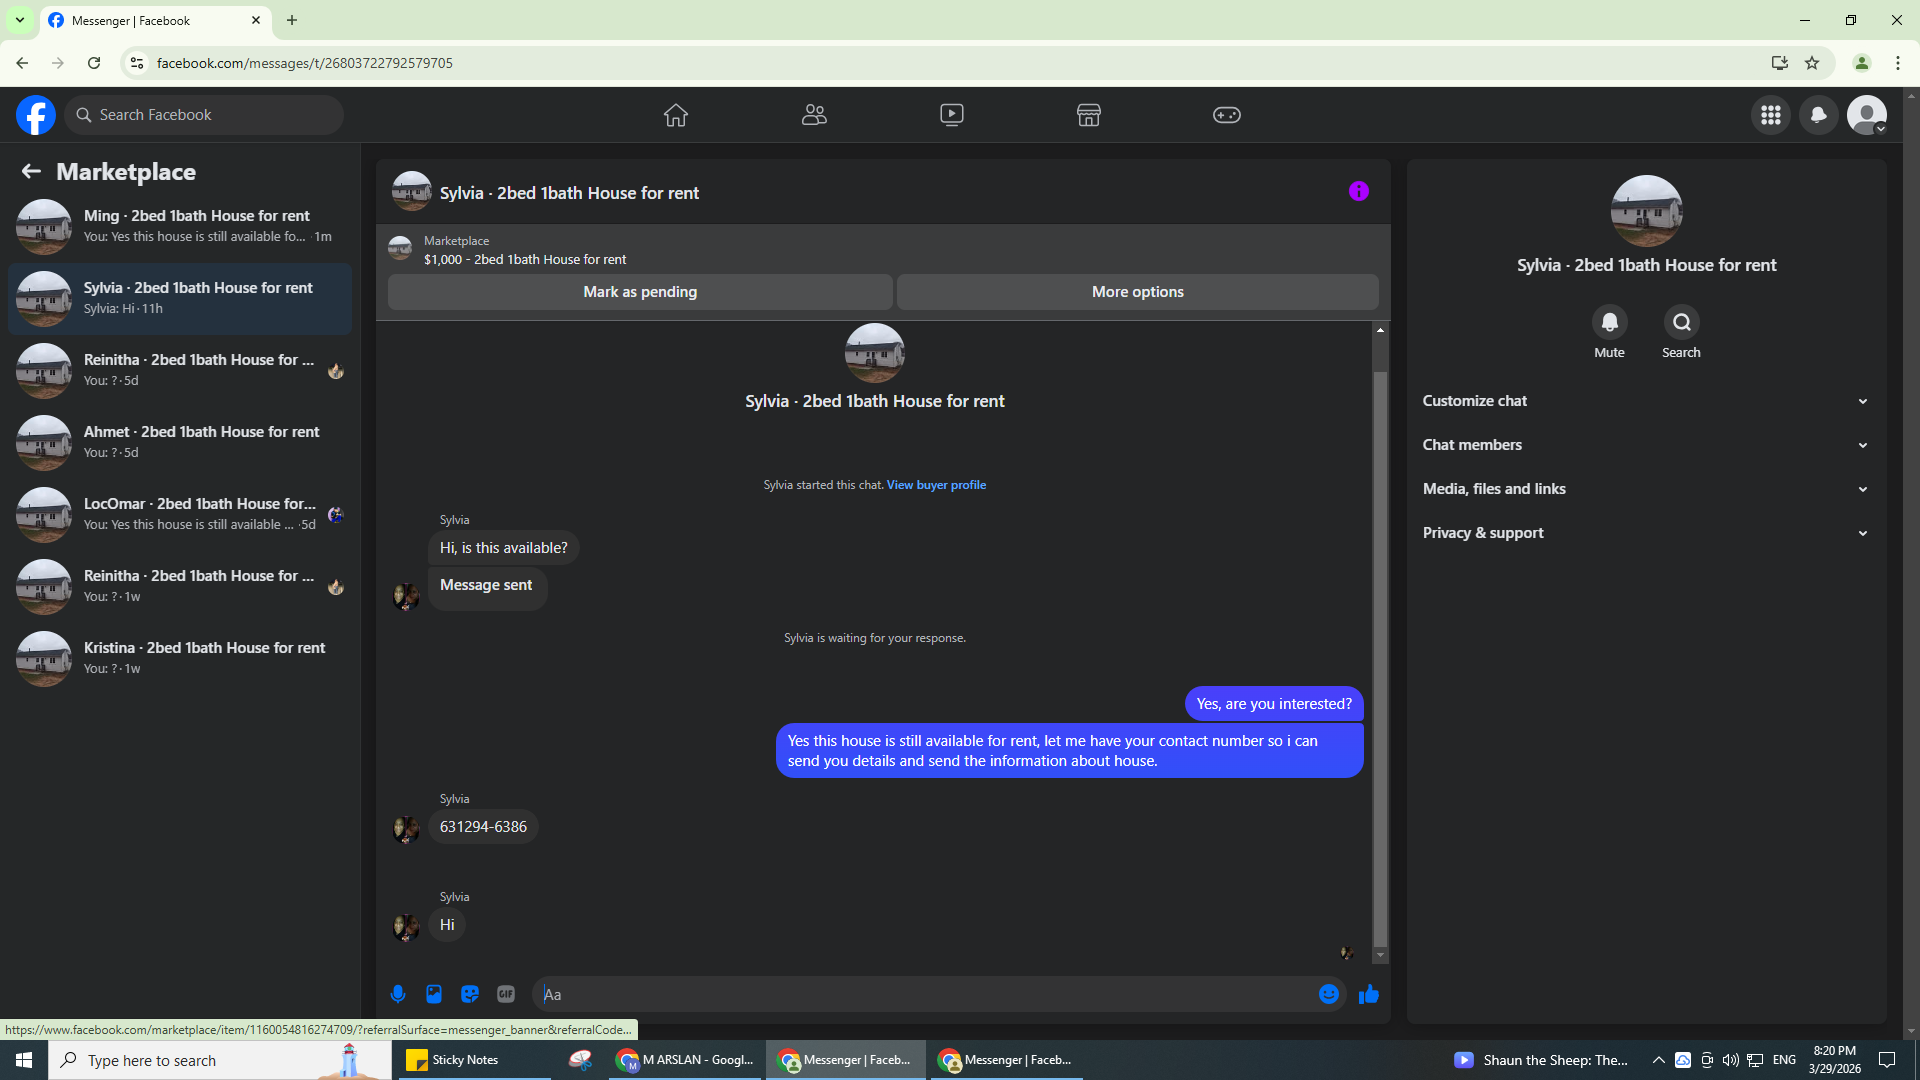Open the Windows notification center
Viewport: 1920px width, 1080px height.
coord(1887,1060)
